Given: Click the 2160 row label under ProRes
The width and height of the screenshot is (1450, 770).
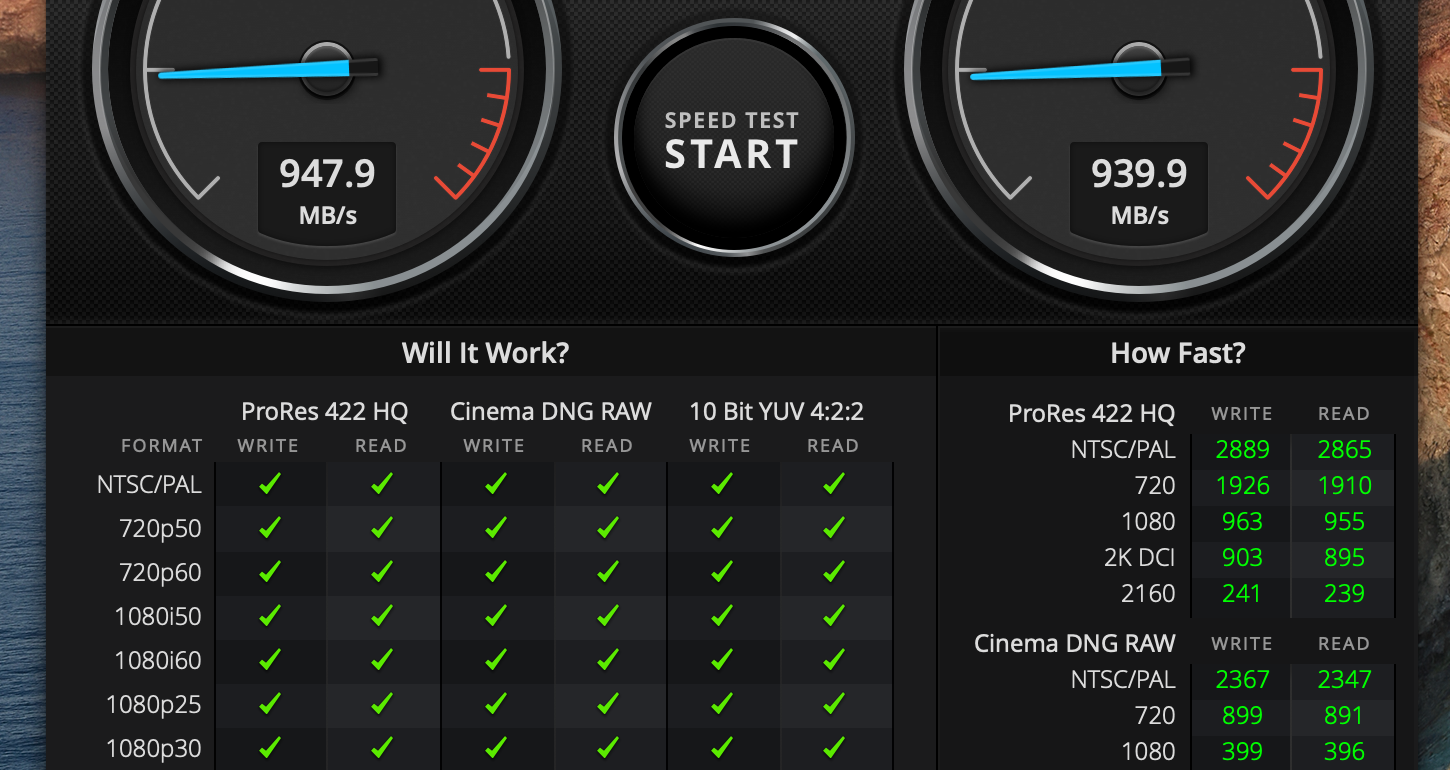Looking at the screenshot, I should (1148, 594).
